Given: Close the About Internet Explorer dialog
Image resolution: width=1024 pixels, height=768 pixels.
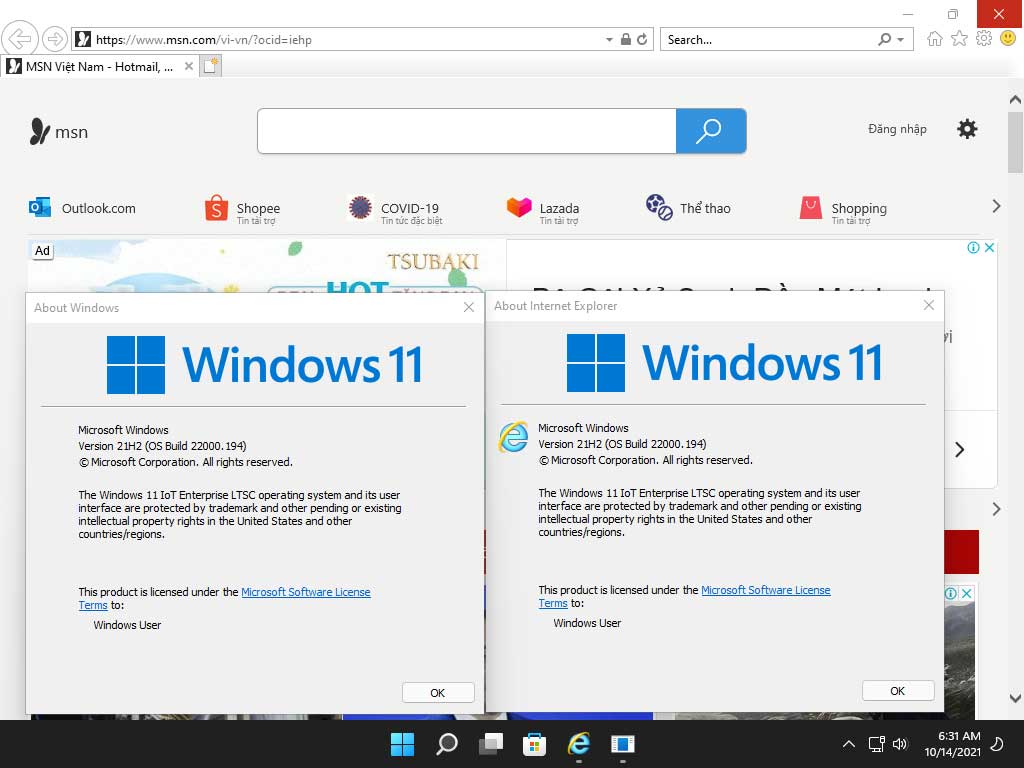Looking at the screenshot, I should [x=929, y=305].
